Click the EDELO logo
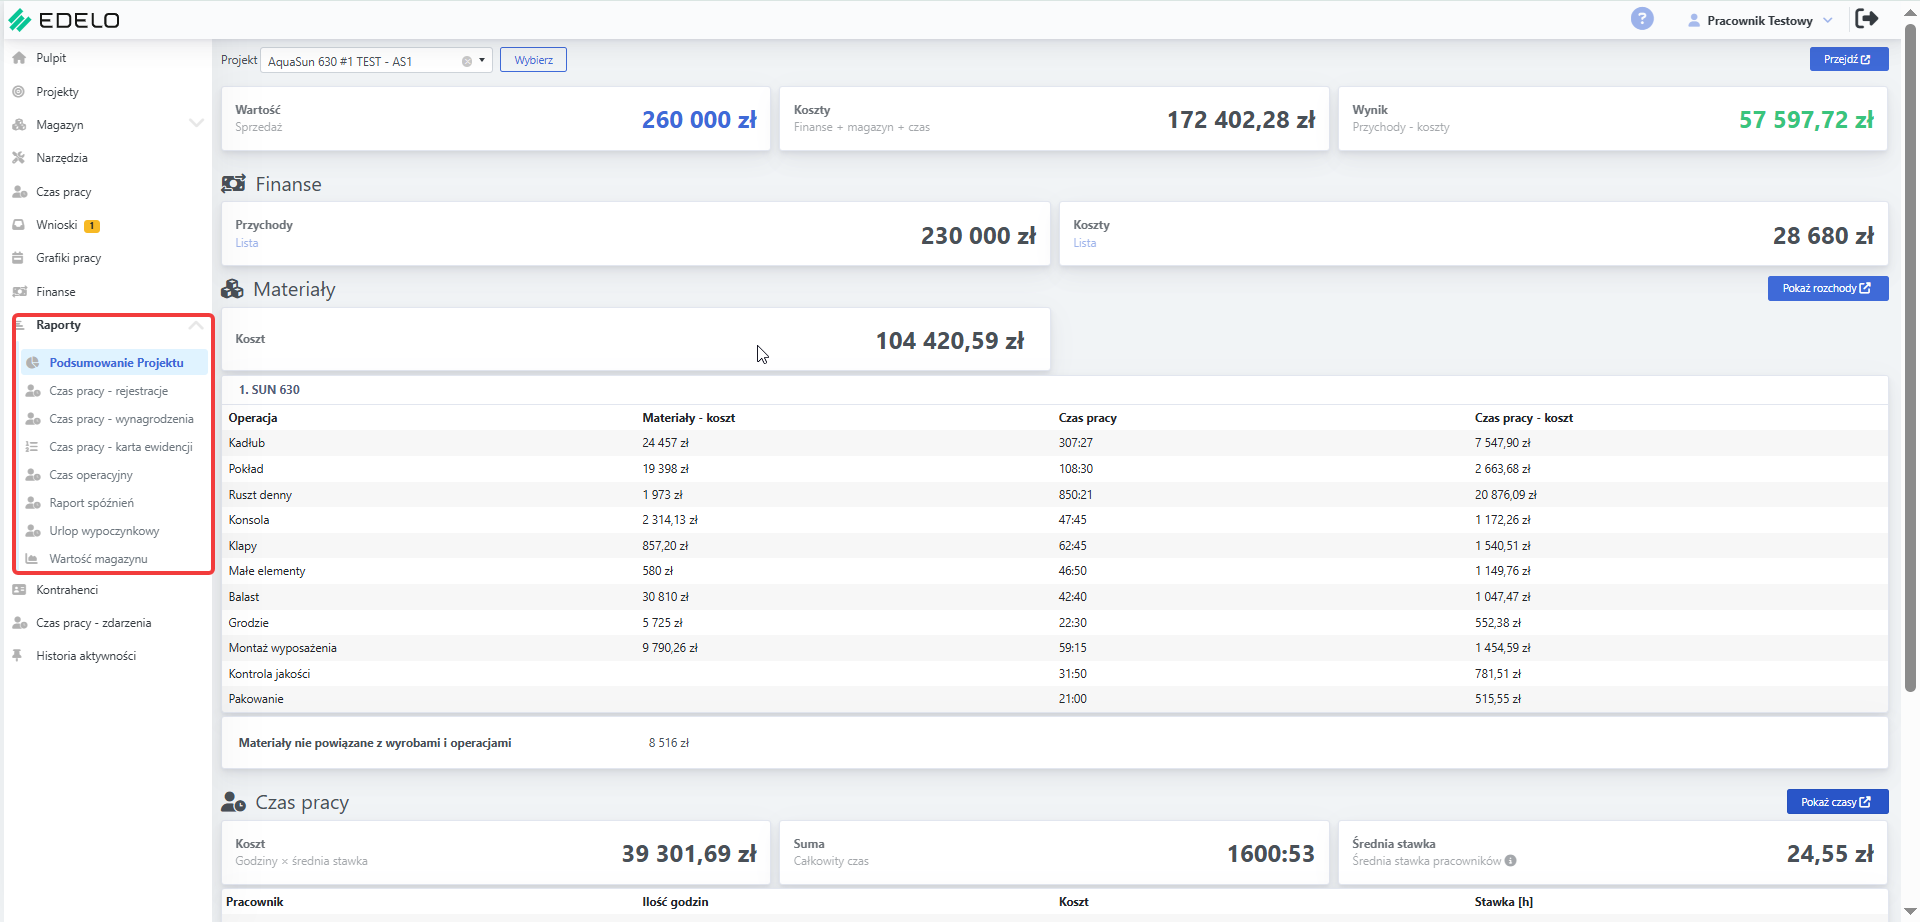This screenshot has width=1920, height=922. click(64, 20)
